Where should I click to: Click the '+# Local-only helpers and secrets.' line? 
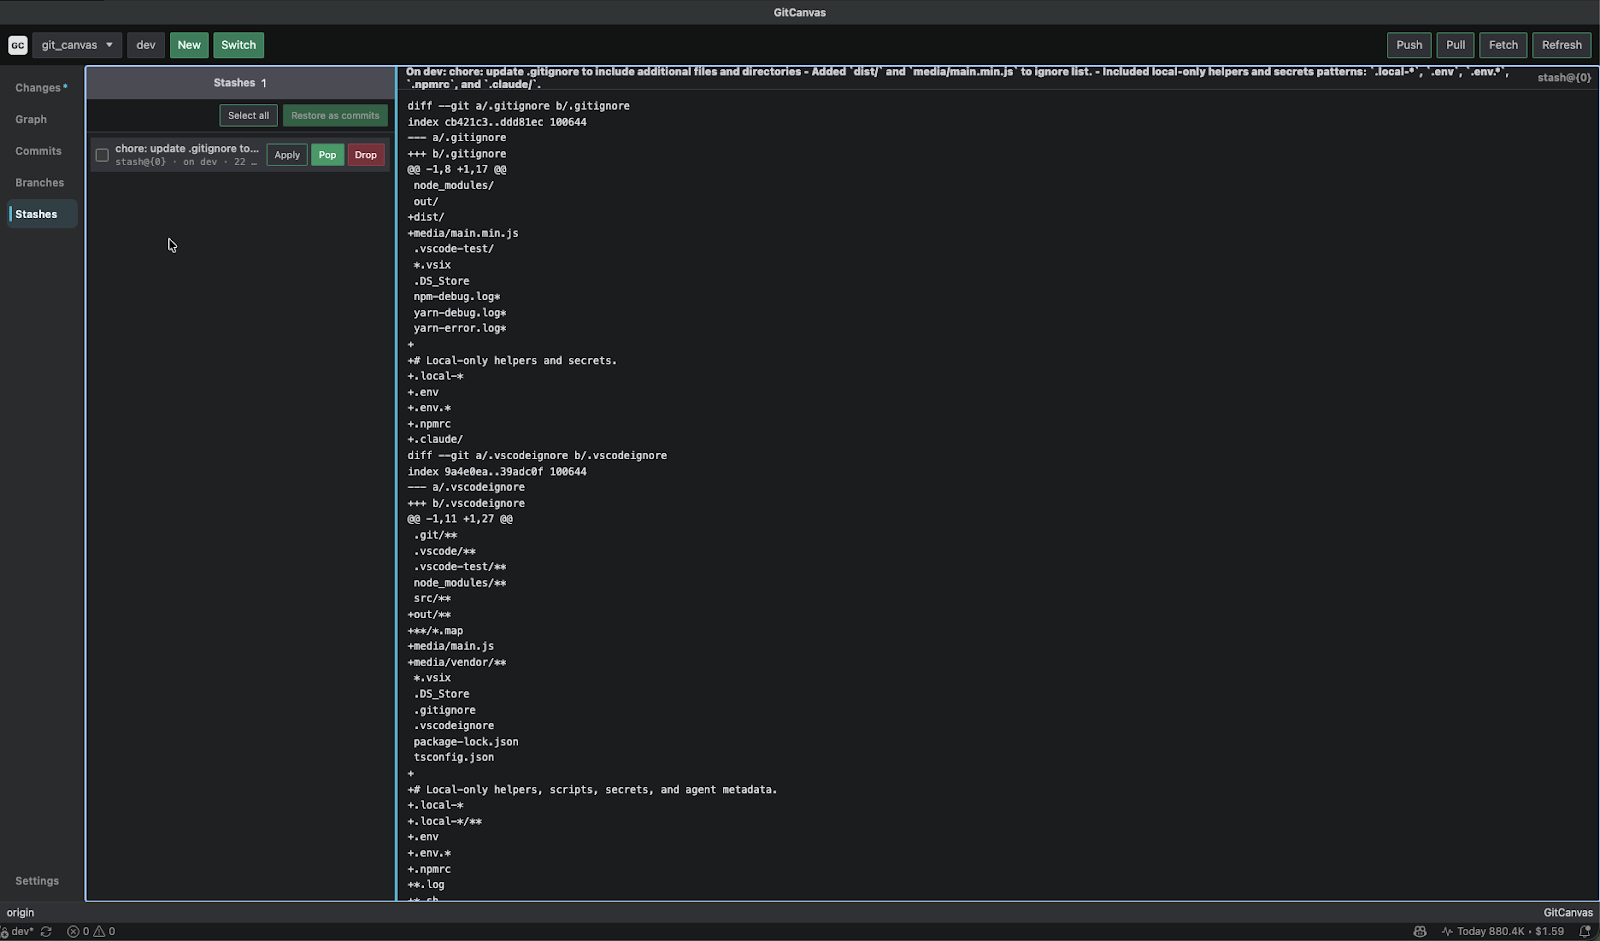(x=512, y=361)
